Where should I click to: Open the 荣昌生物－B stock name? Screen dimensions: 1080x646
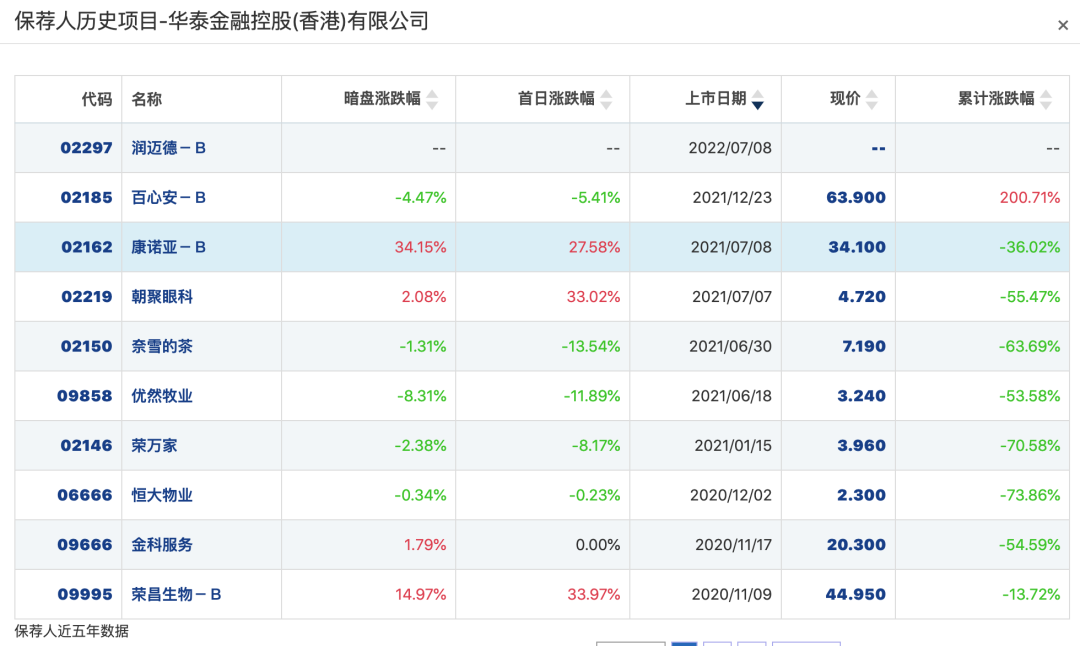[x=176, y=594]
